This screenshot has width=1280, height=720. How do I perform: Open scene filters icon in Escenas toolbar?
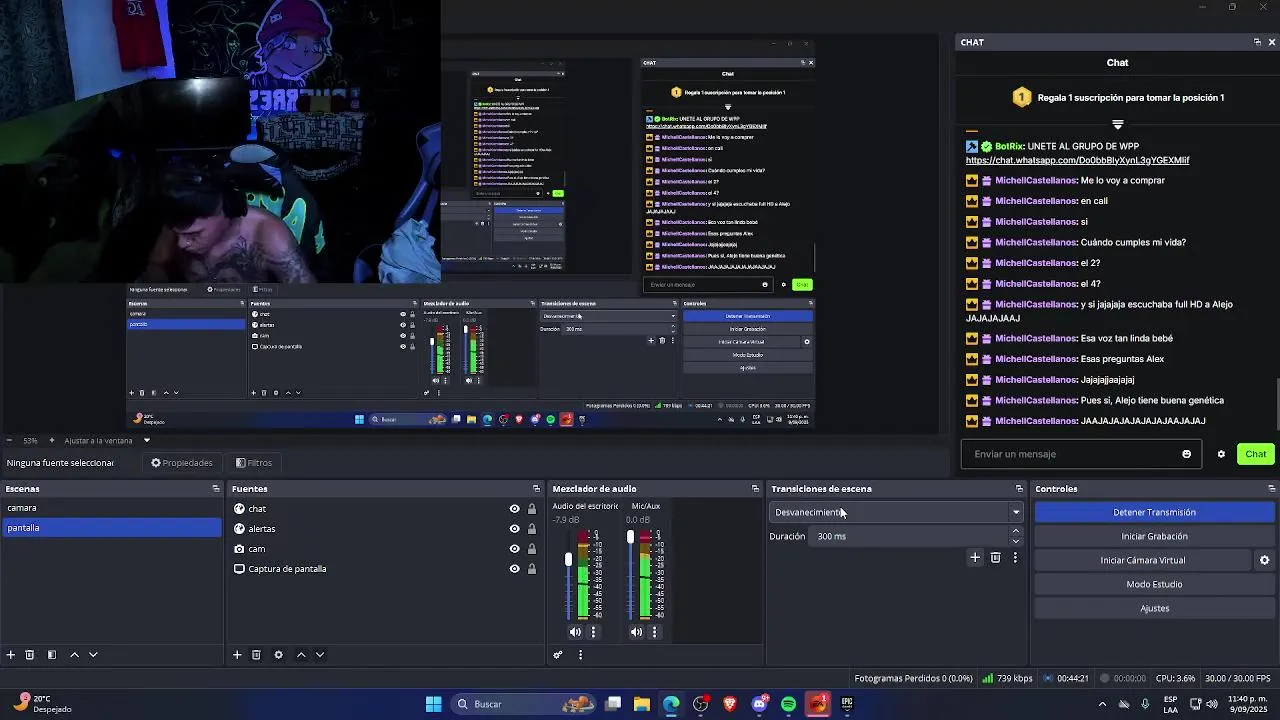[51, 655]
